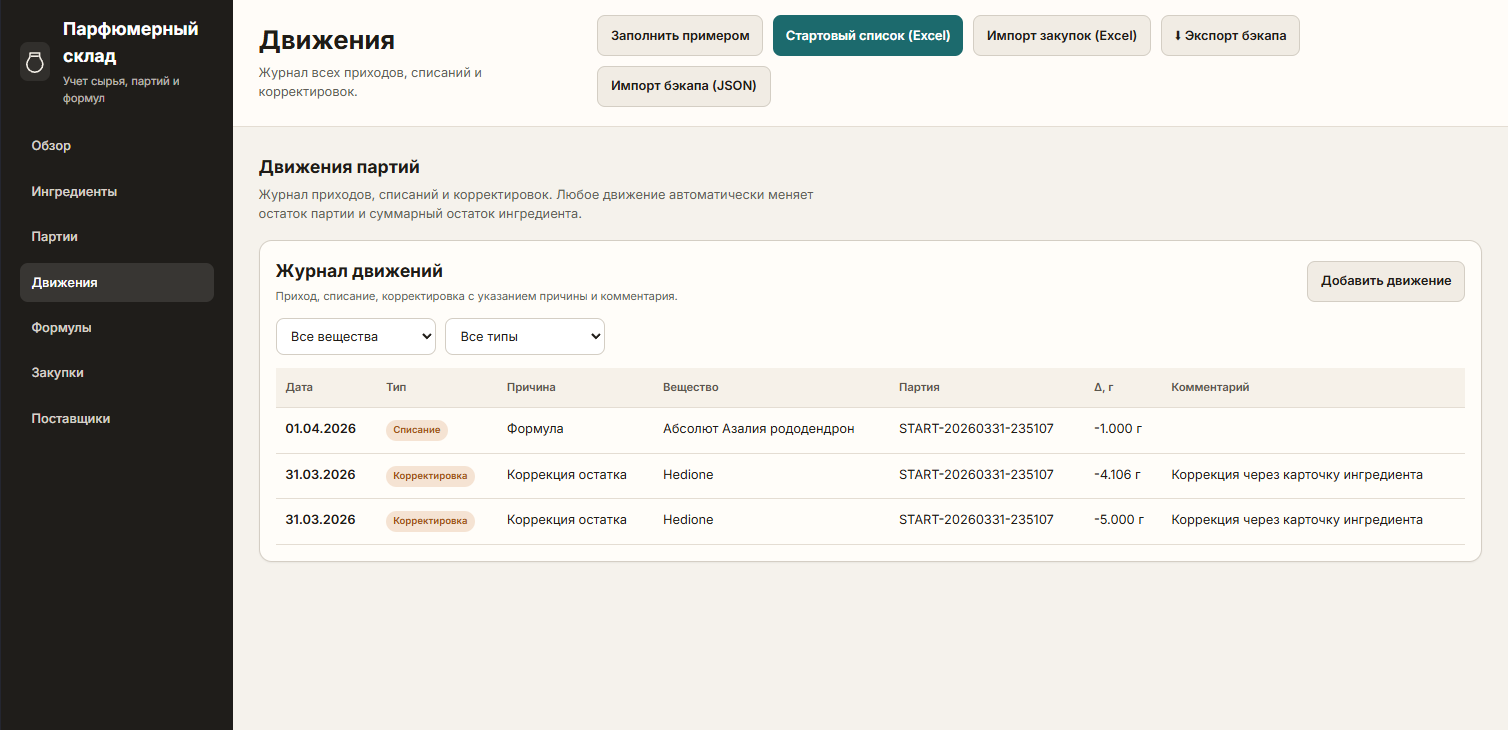1508x730 pixels.
Task: Go to Ингредиенты in the sidebar
Action: tap(74, 191)
